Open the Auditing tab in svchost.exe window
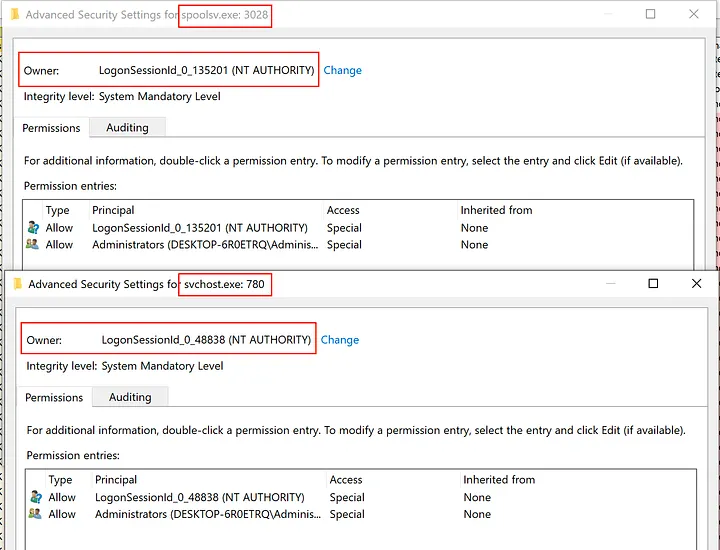This screenshot has width=720, height=550. [x=130, y=397]
